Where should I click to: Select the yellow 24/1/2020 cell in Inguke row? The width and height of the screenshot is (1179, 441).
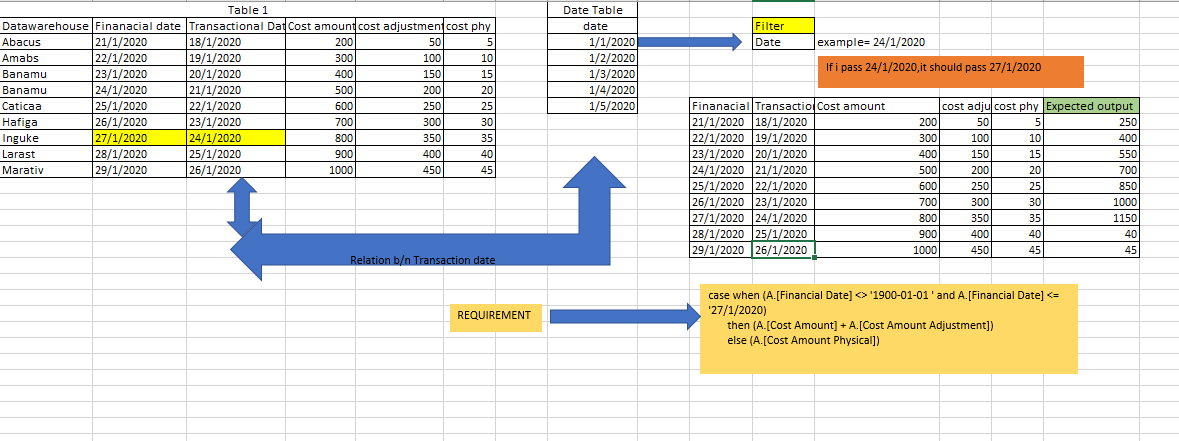coord(237,138)
